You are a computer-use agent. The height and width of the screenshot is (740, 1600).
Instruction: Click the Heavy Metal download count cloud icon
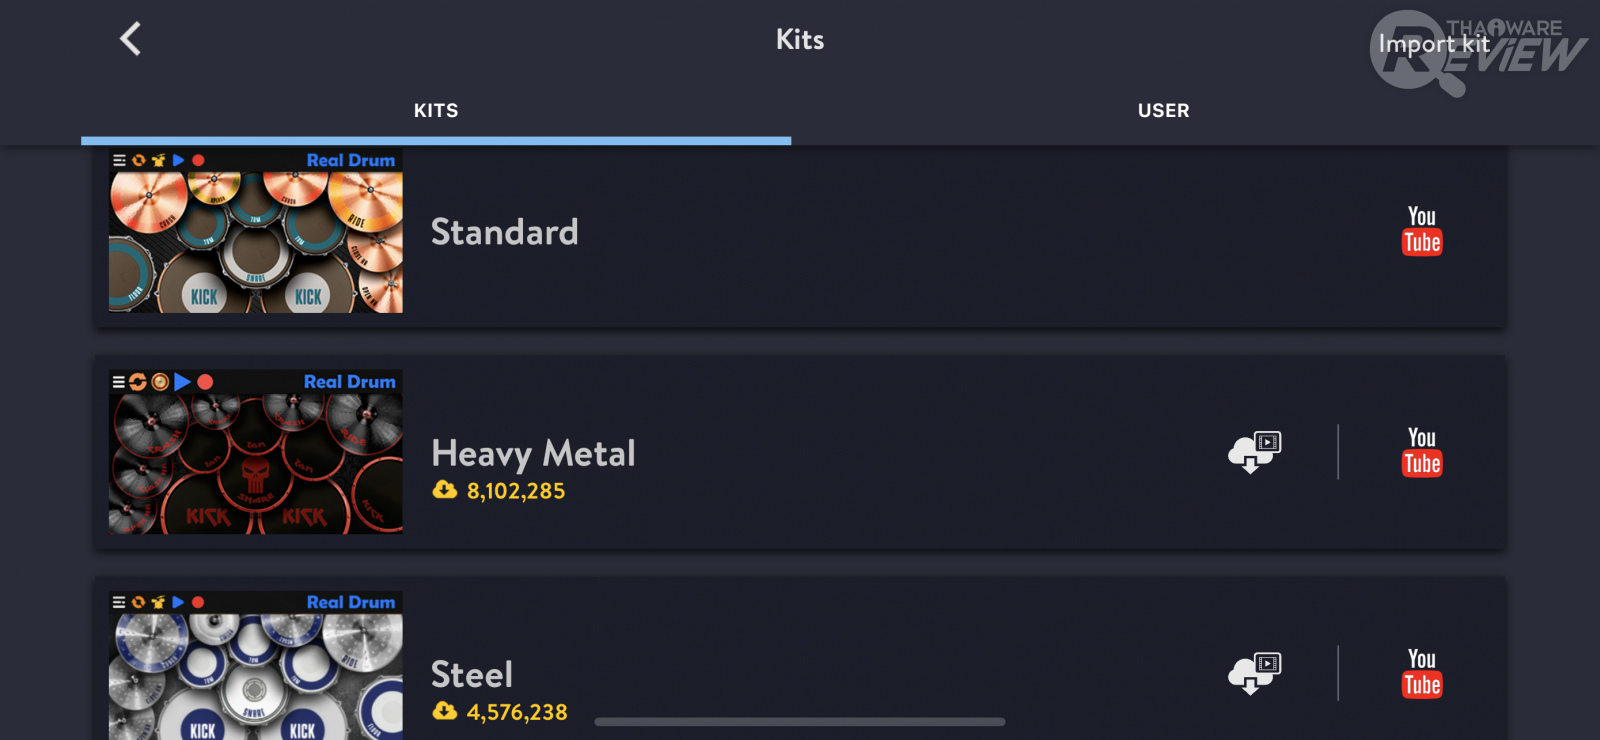(444, 490)
